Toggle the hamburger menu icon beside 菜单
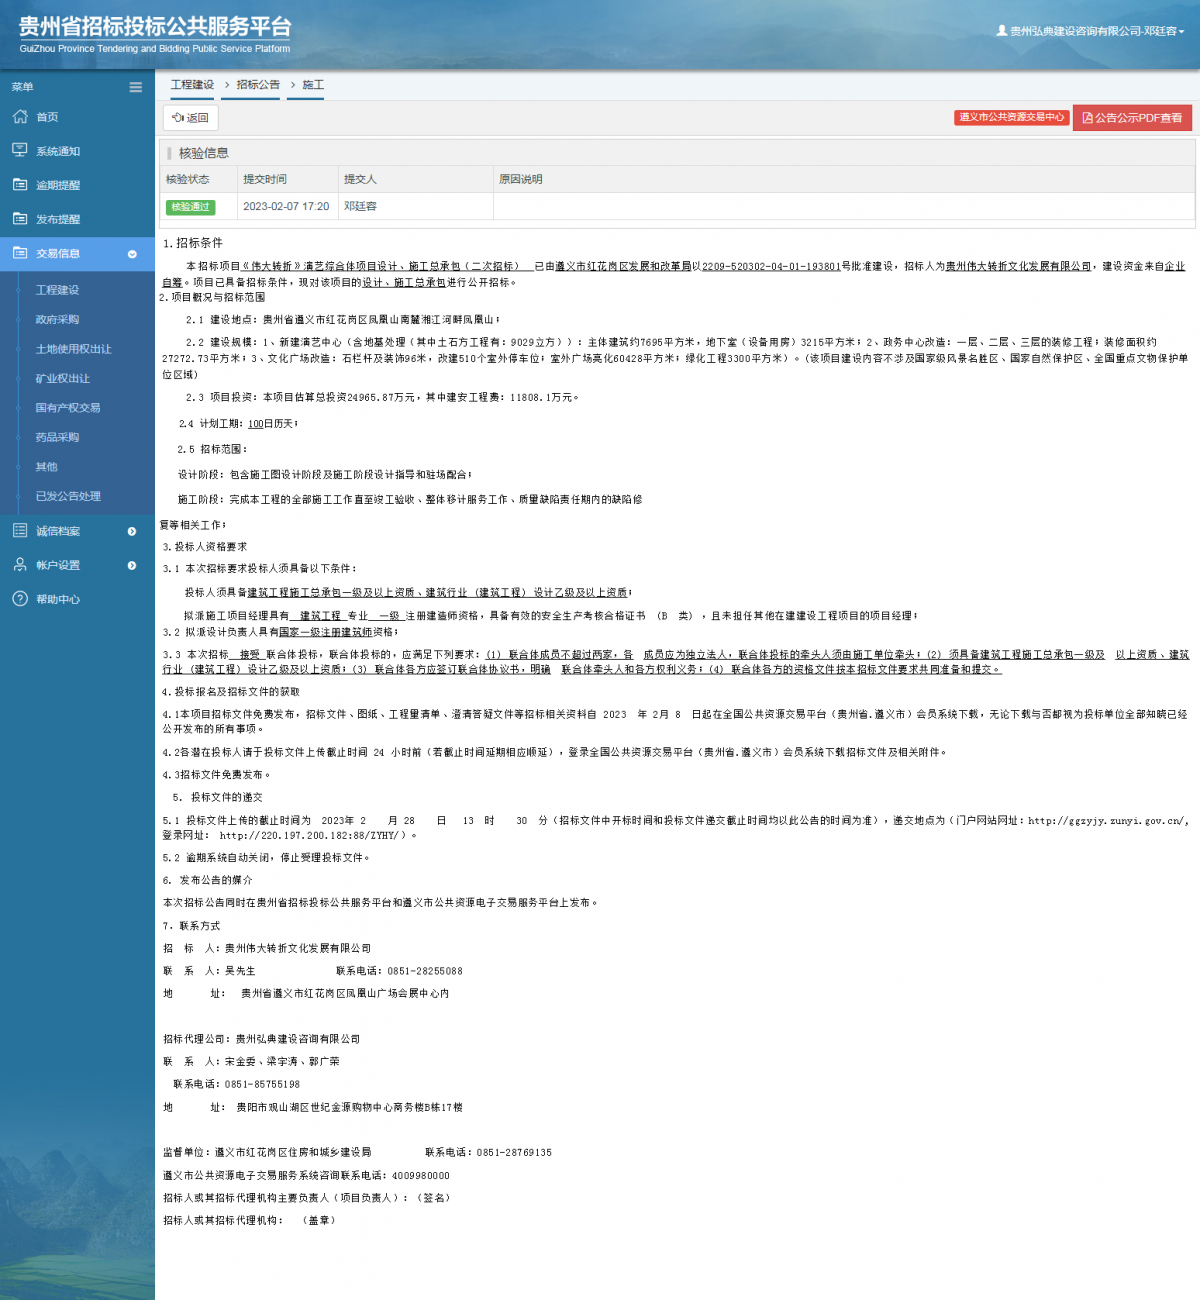The image size is (1200, 1300). (x=135, y=87)
